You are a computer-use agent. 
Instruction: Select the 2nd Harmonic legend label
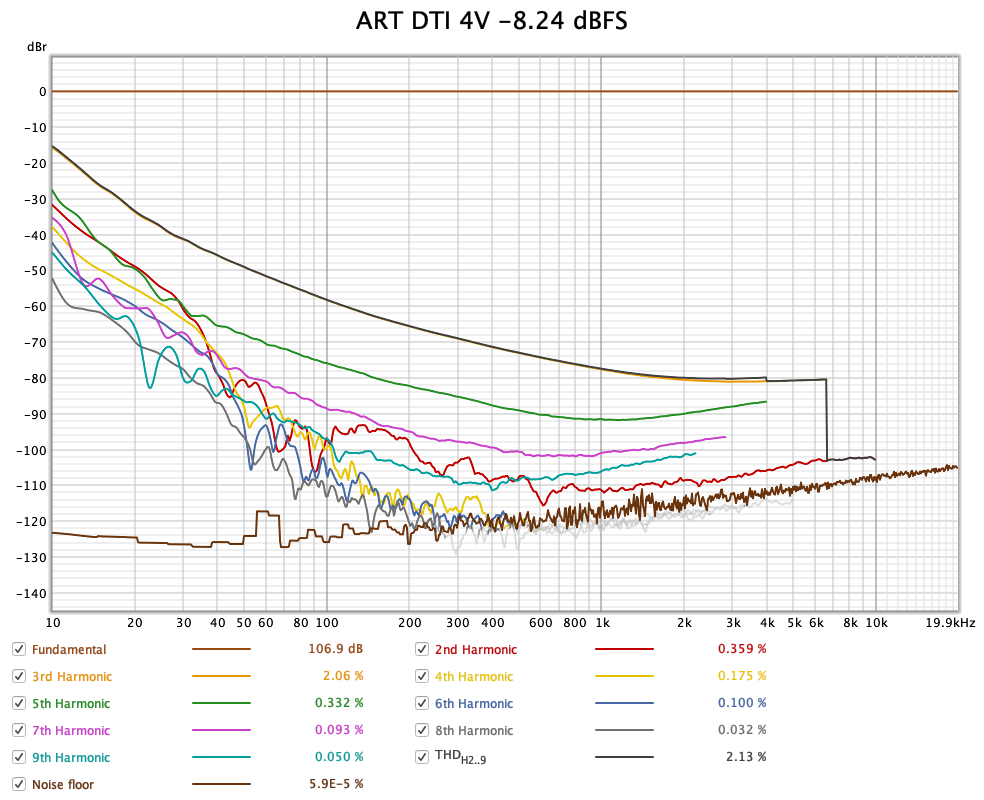tap(476, 649)
